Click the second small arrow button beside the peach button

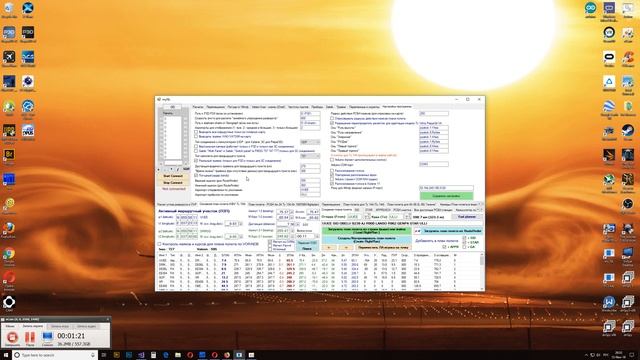(x=345, y=247)
